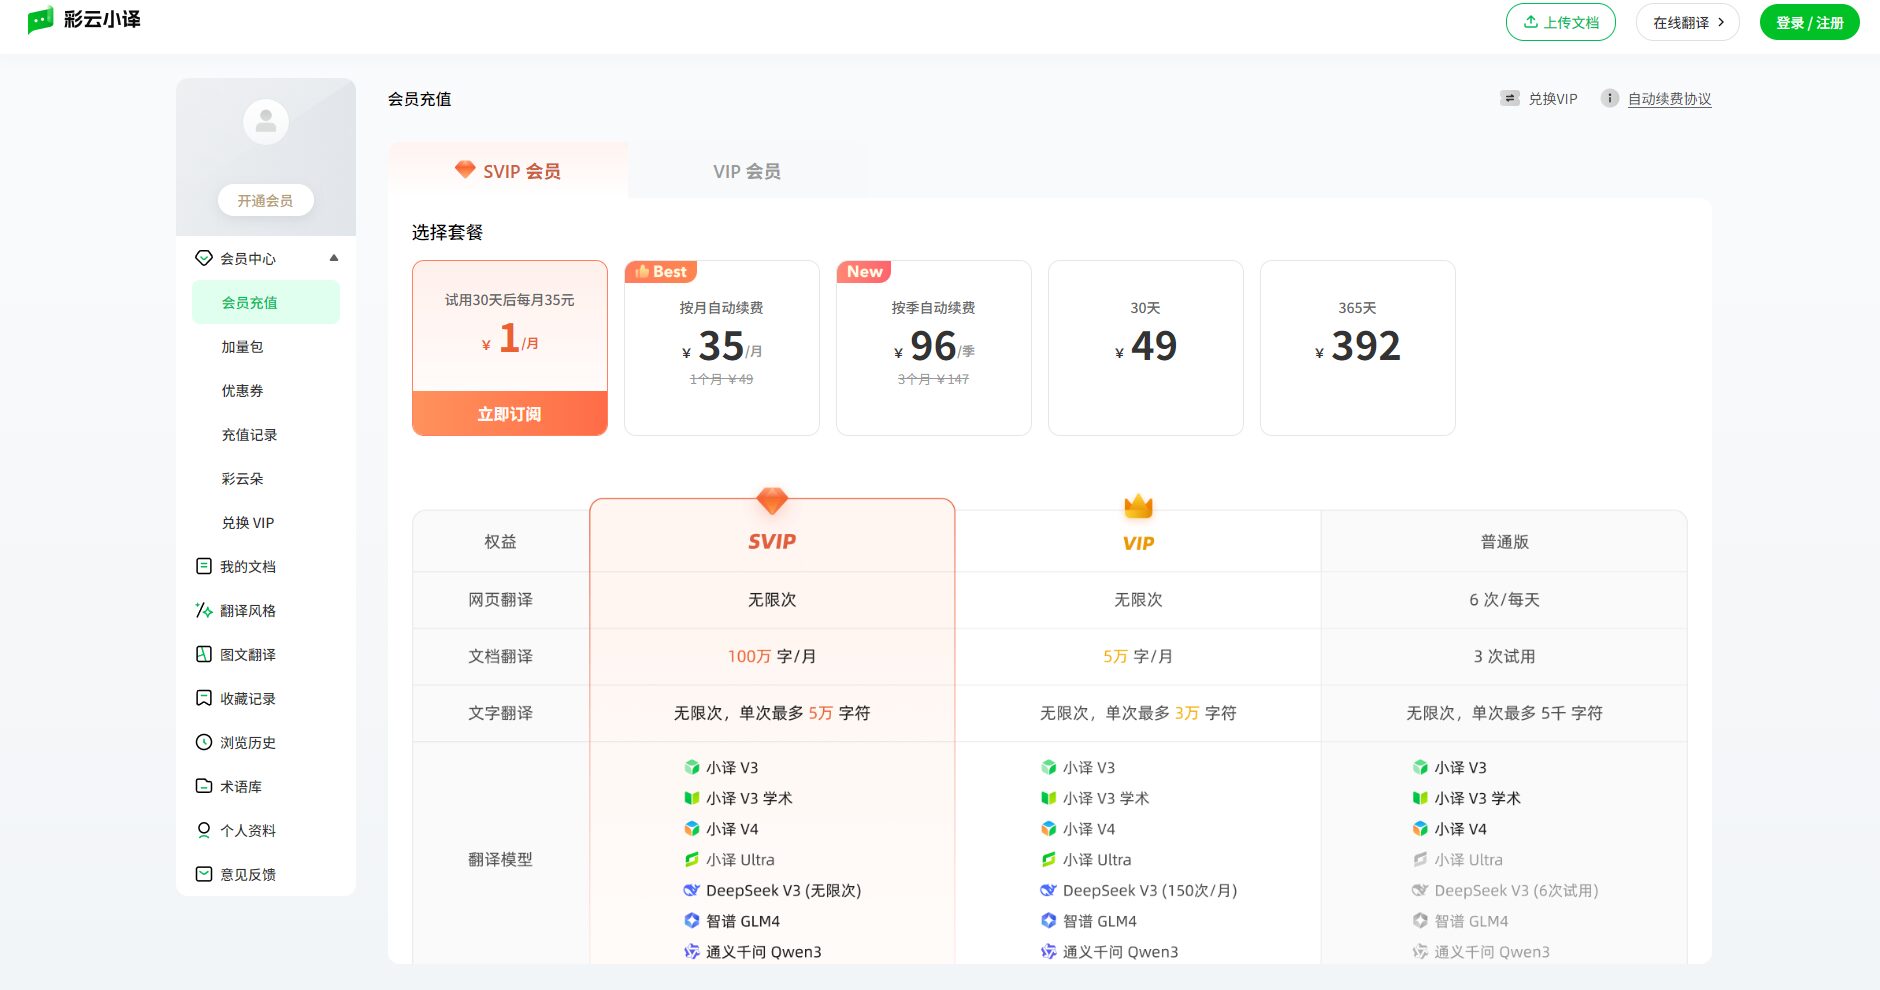Select the 翻译风格 sidebar icon

(x=203, y=610)
